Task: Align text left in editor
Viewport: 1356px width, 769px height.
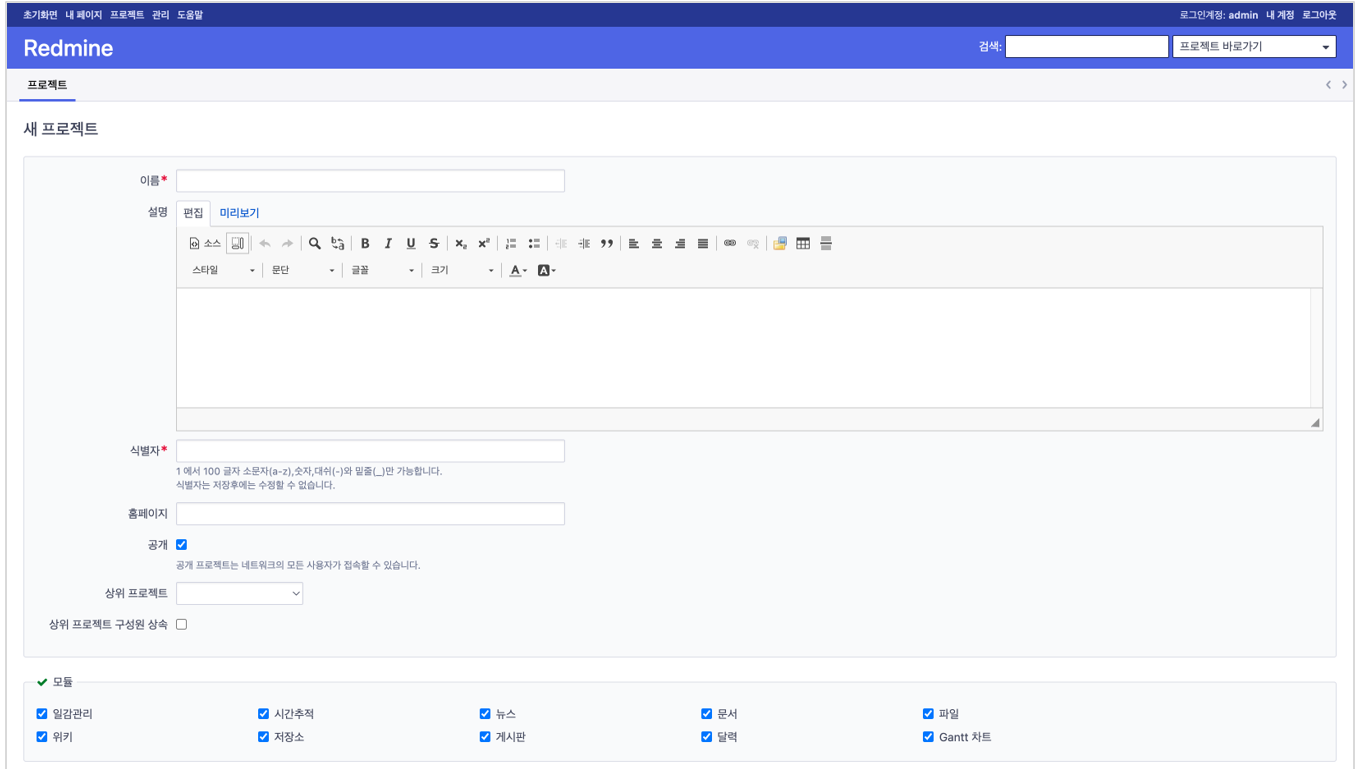Action: pos(634,243)
